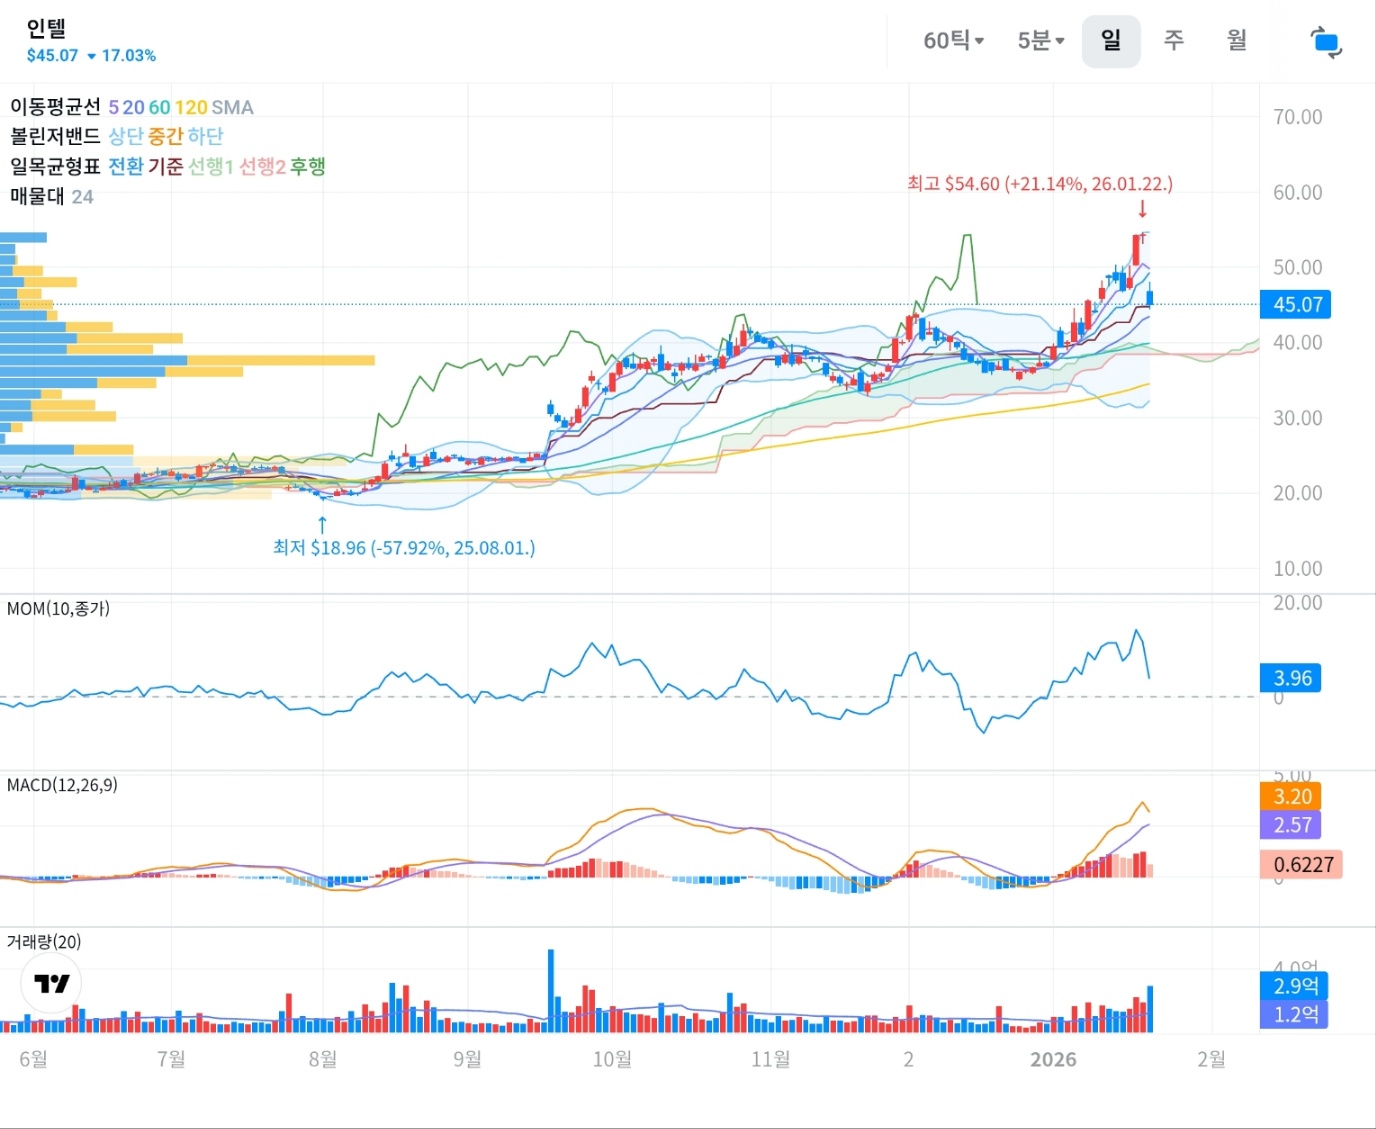Toggle the 볼린저밴드 Bollinger band indicator label
The height and width of the screenshot is (1129, 1376).
tap(55, 136)
